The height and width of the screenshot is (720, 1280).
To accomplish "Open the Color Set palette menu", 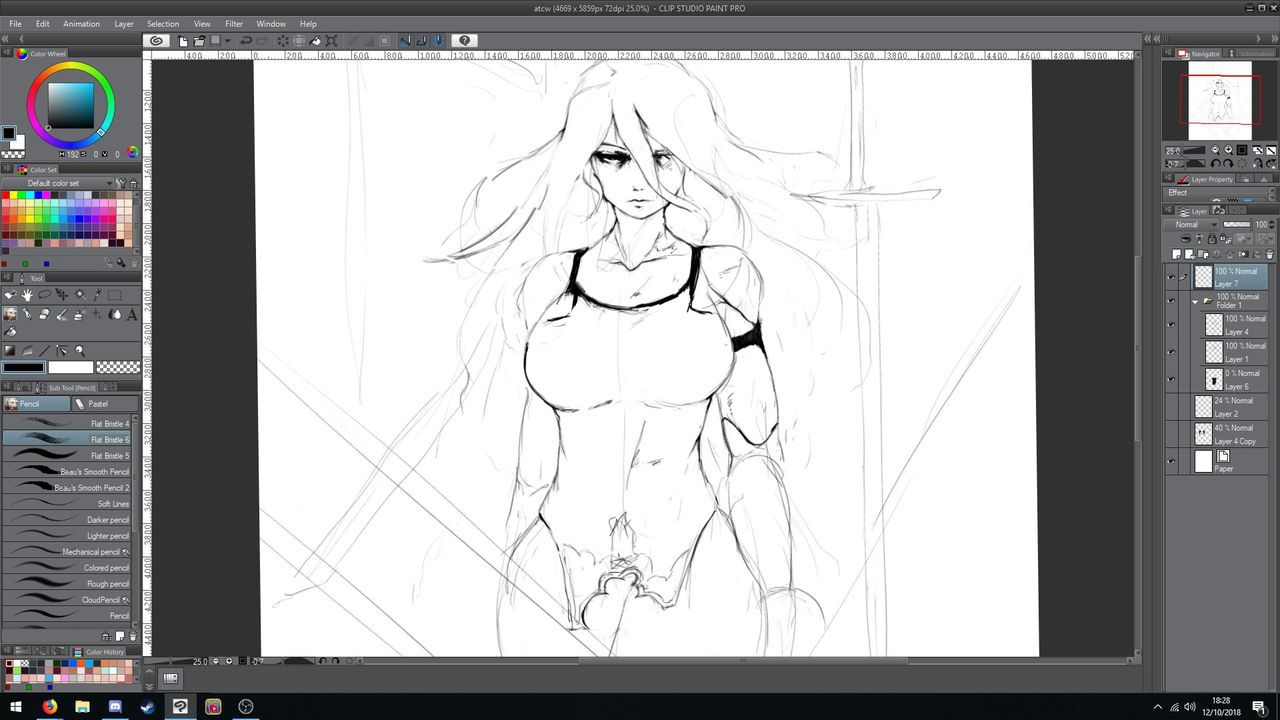I will pyautogui.click(x=7, y=169).
